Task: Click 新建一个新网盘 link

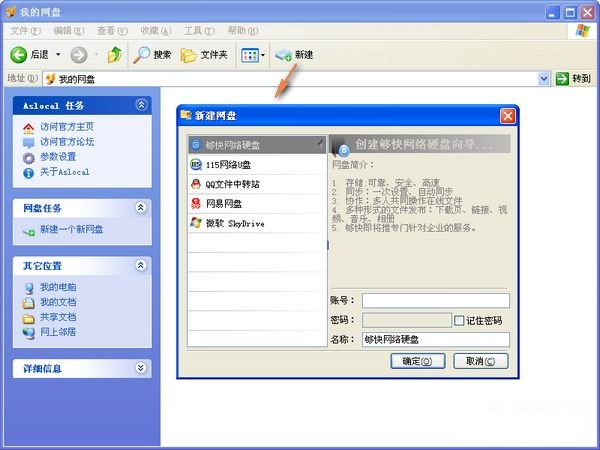Action: pyautogui.click(x=72, y=230)
